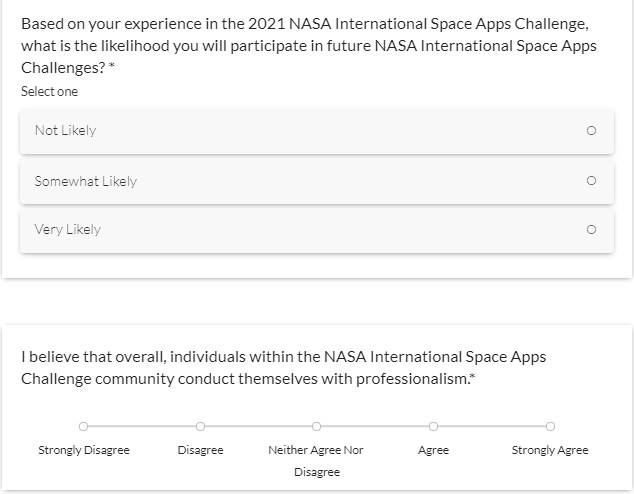Click the 'Strongly Disagree' text label
634x494 pixels.
coord(84,450)
